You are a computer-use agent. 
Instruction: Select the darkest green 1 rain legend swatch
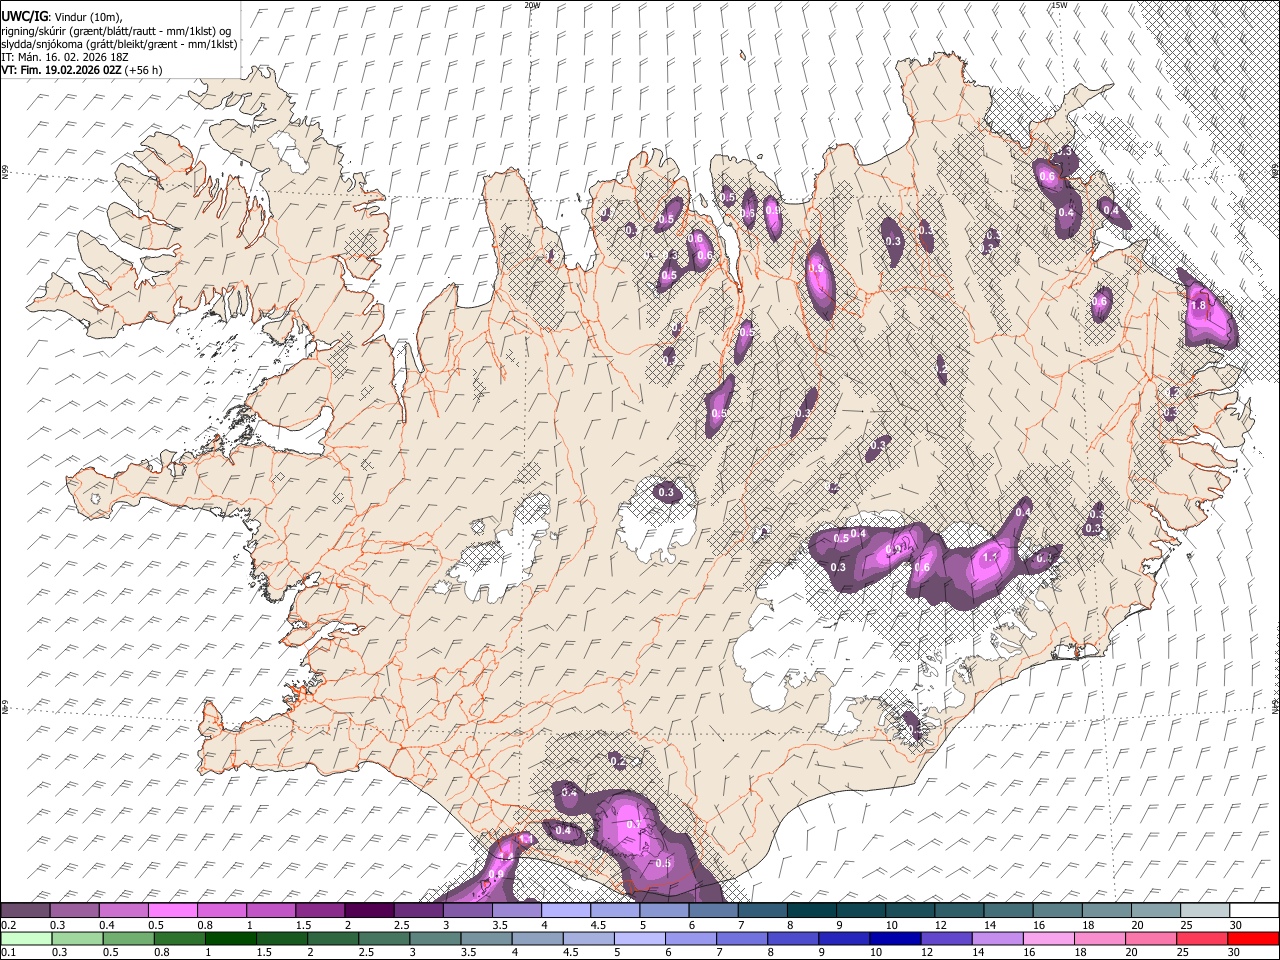[231, 938]
